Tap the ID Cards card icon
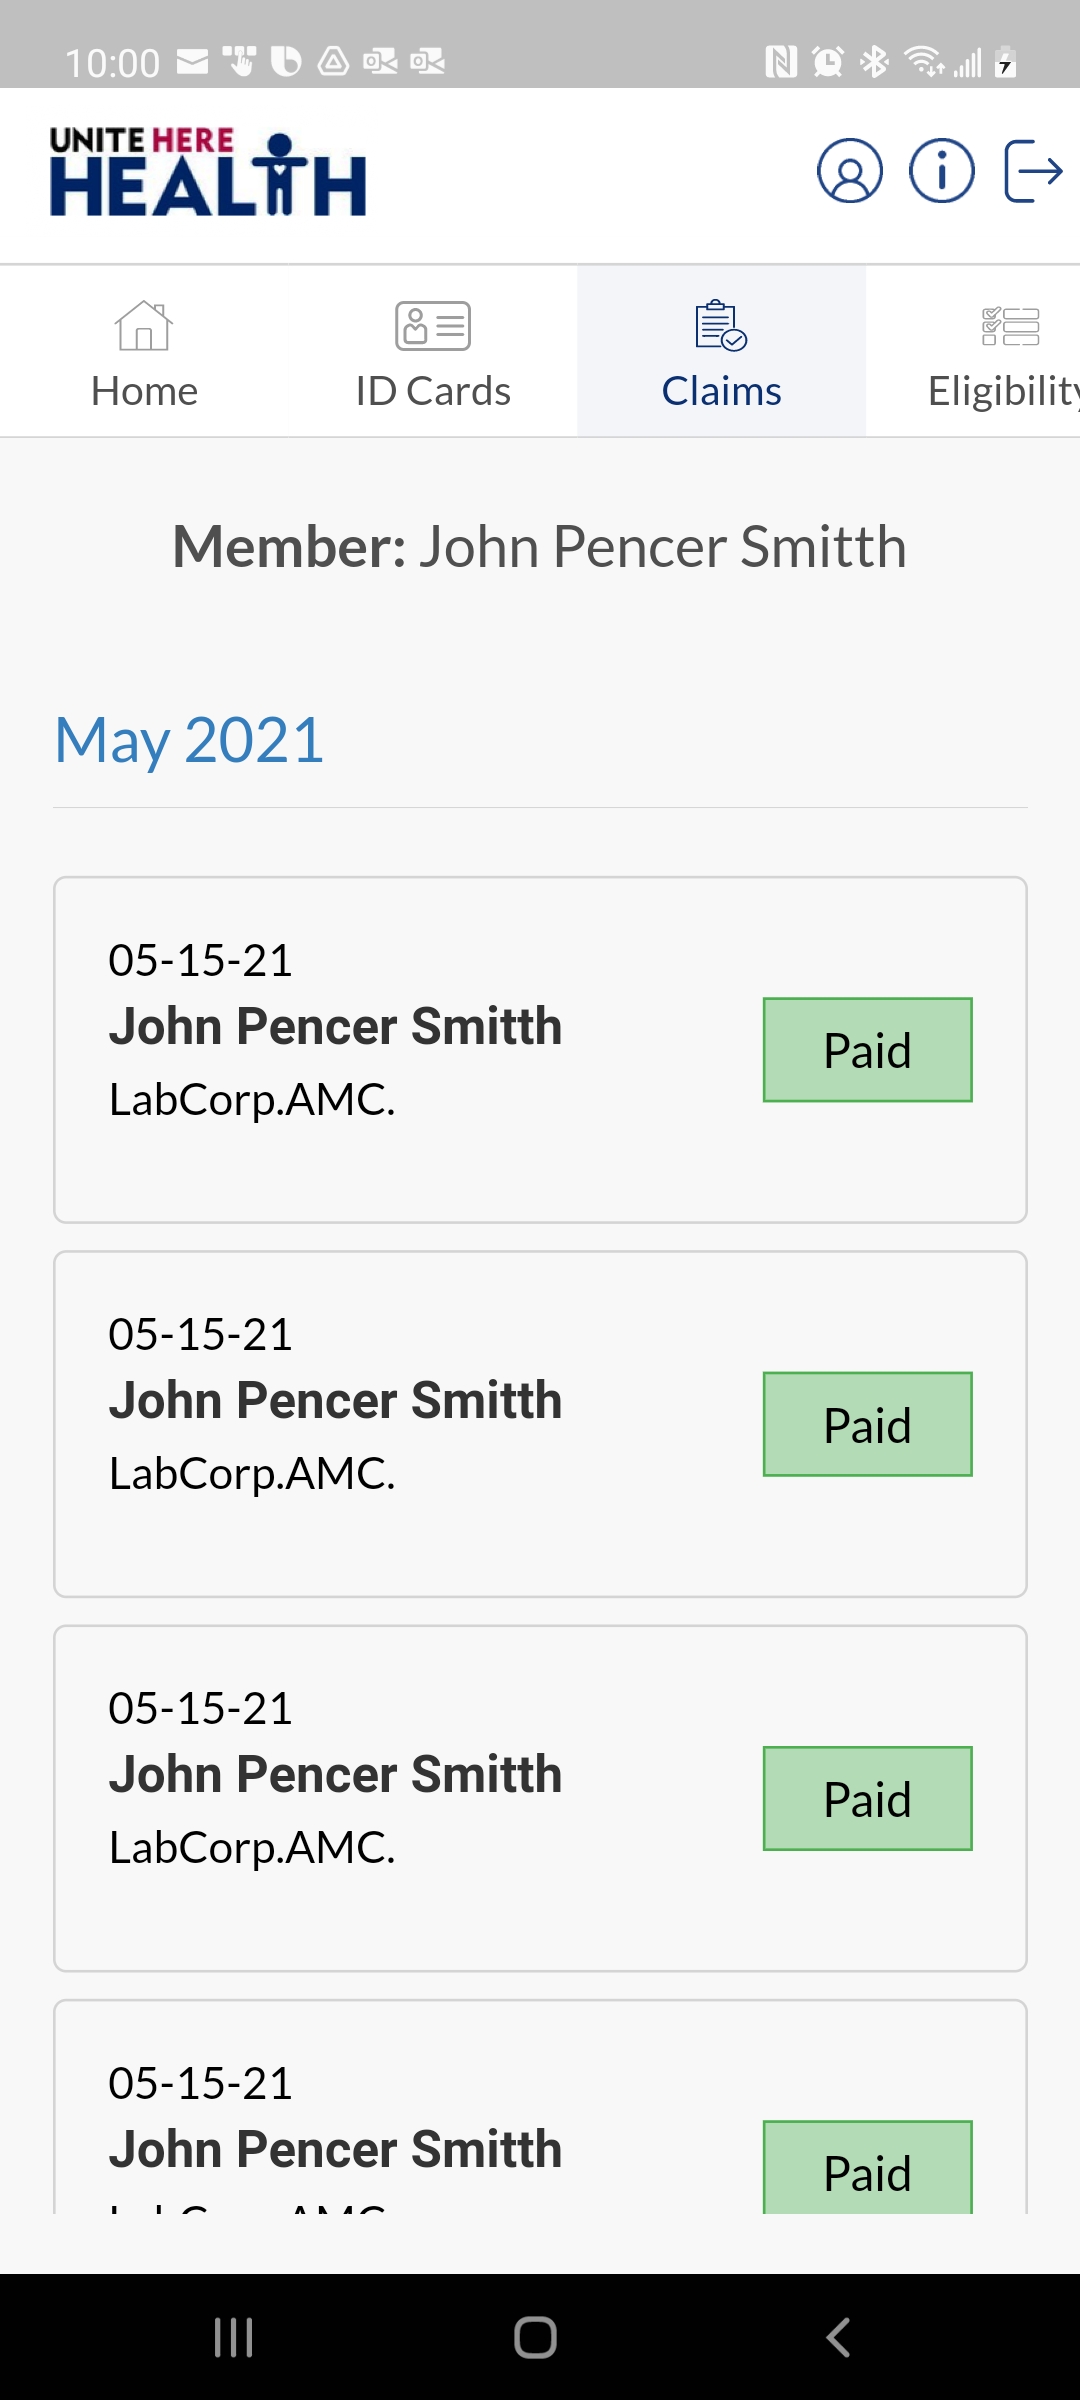Viewport: 1080px width, 2400px height. click(x=433, y=326)
